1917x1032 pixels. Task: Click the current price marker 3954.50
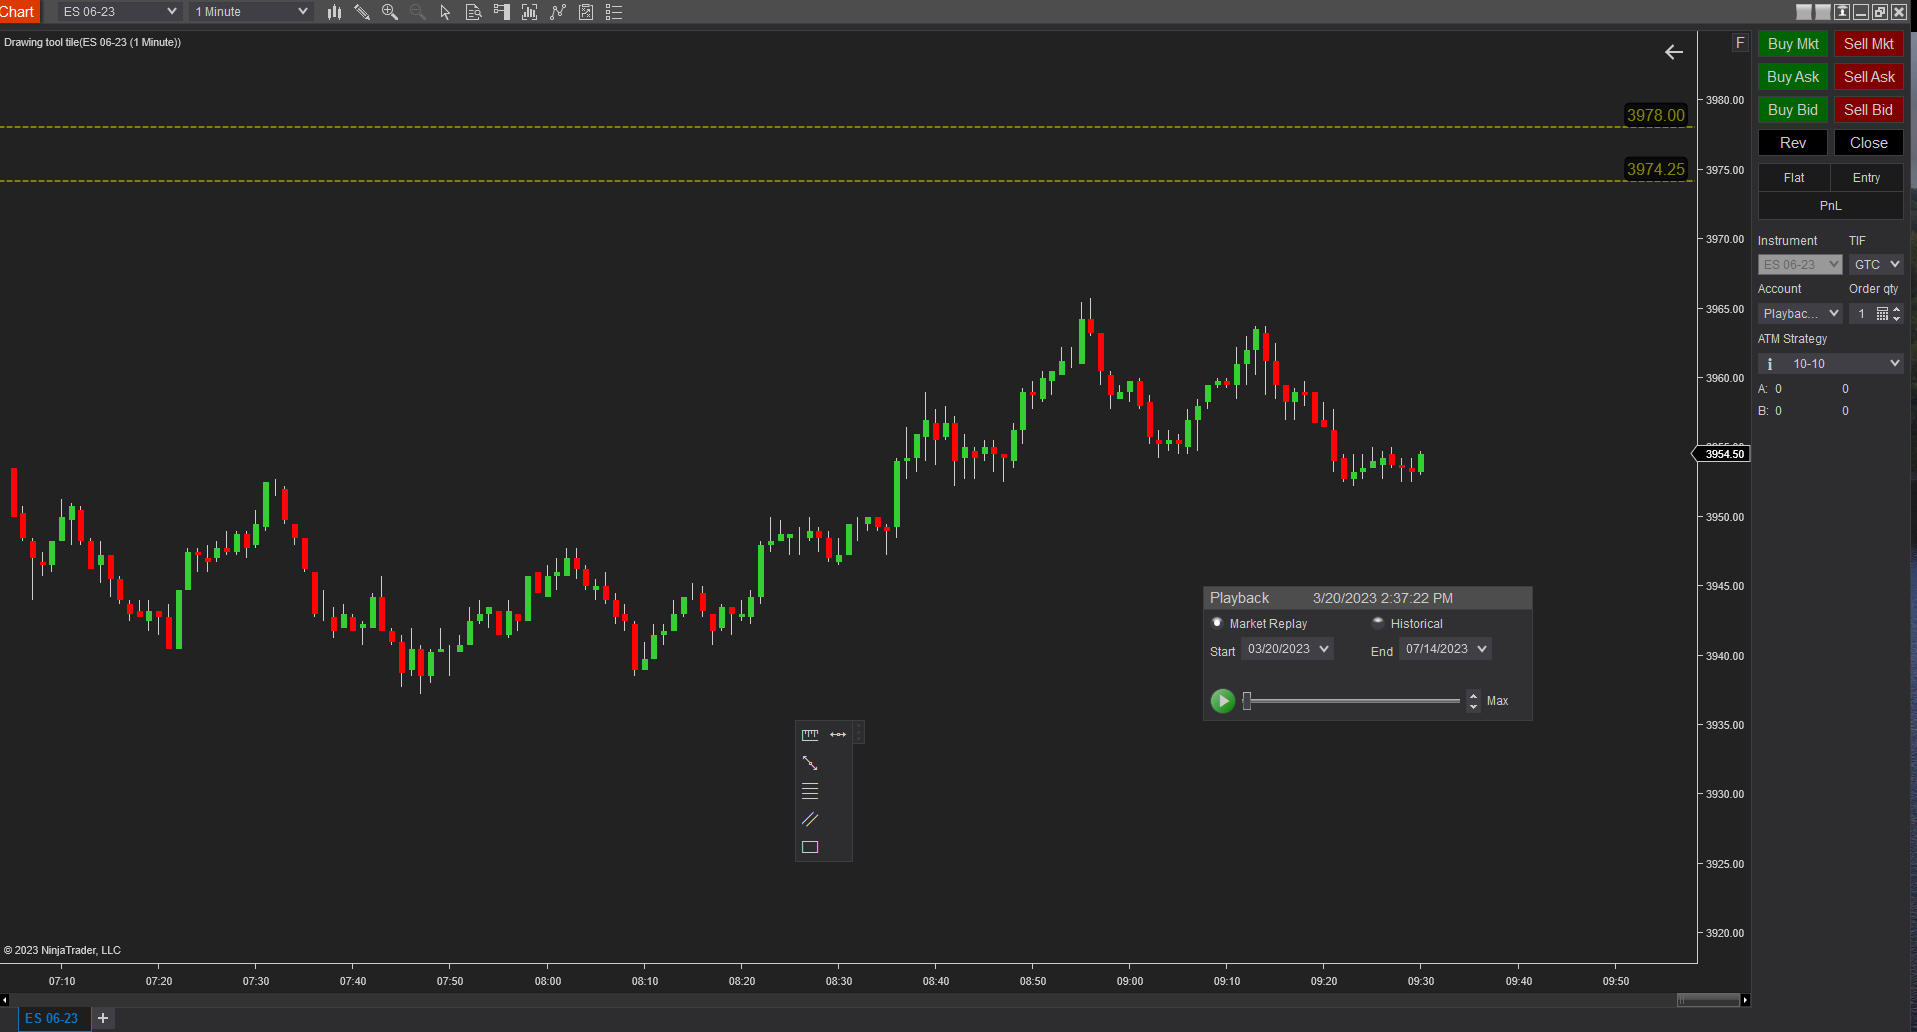1724,454
